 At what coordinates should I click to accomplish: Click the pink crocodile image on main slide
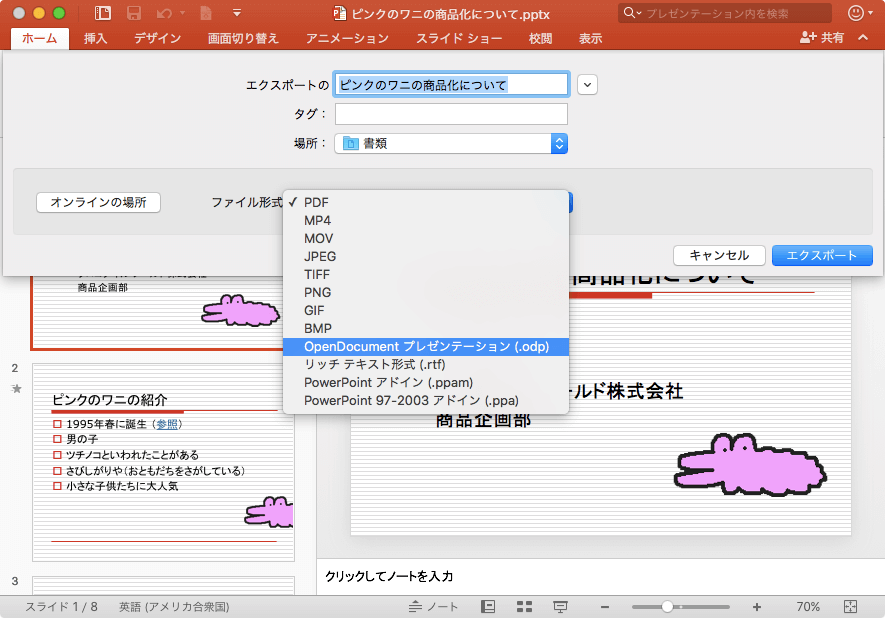(750, 464)
